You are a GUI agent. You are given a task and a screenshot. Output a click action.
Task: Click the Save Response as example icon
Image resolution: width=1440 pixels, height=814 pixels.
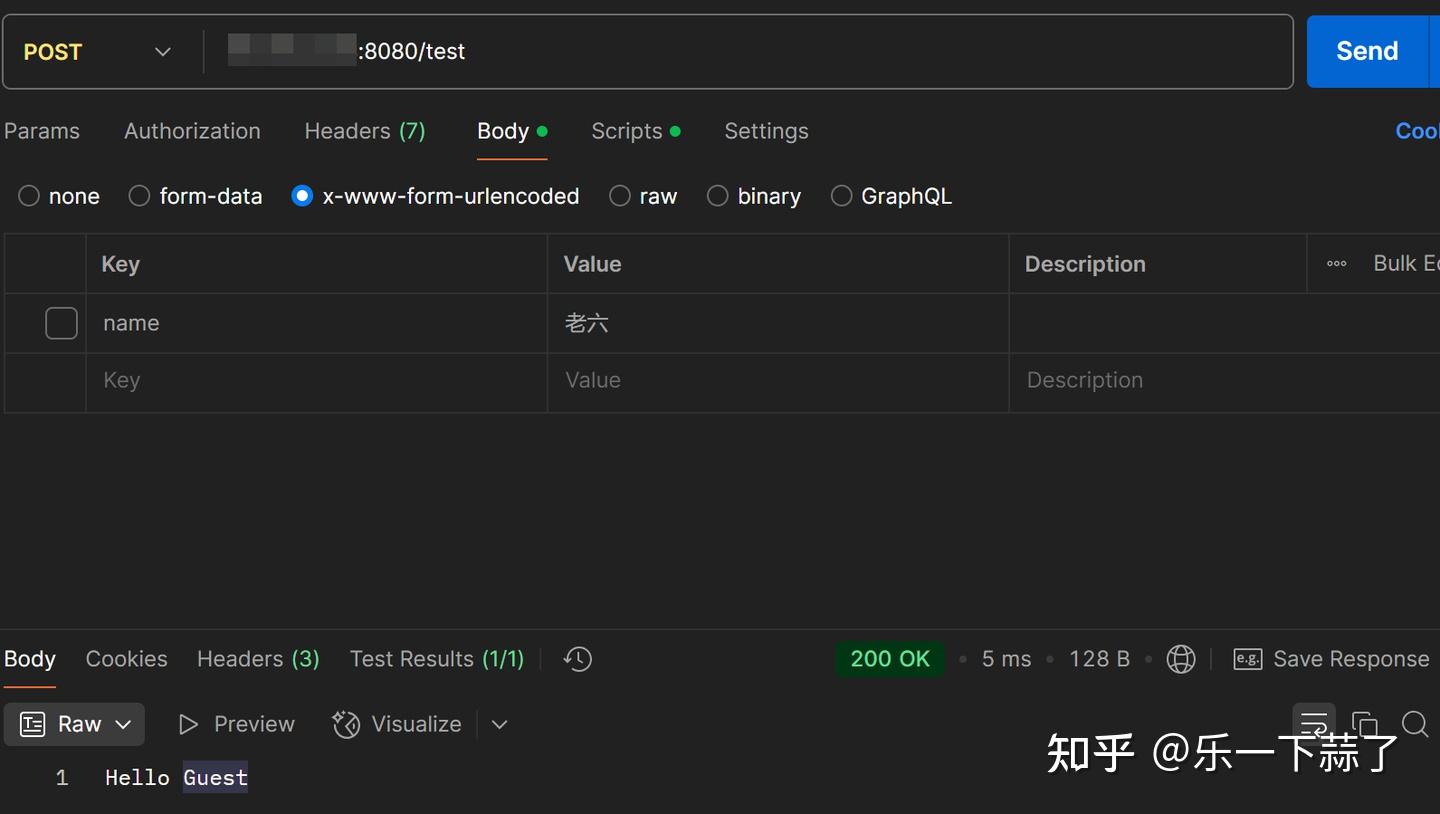click(1247, 659)
